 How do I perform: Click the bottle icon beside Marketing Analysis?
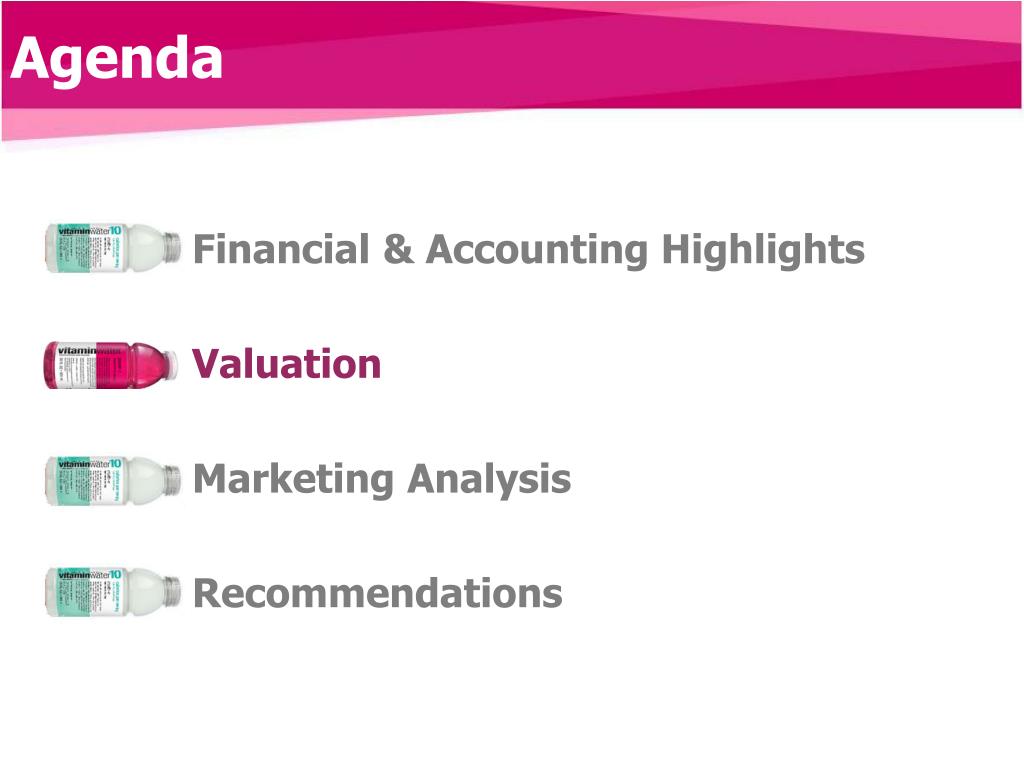click(113, 481)
